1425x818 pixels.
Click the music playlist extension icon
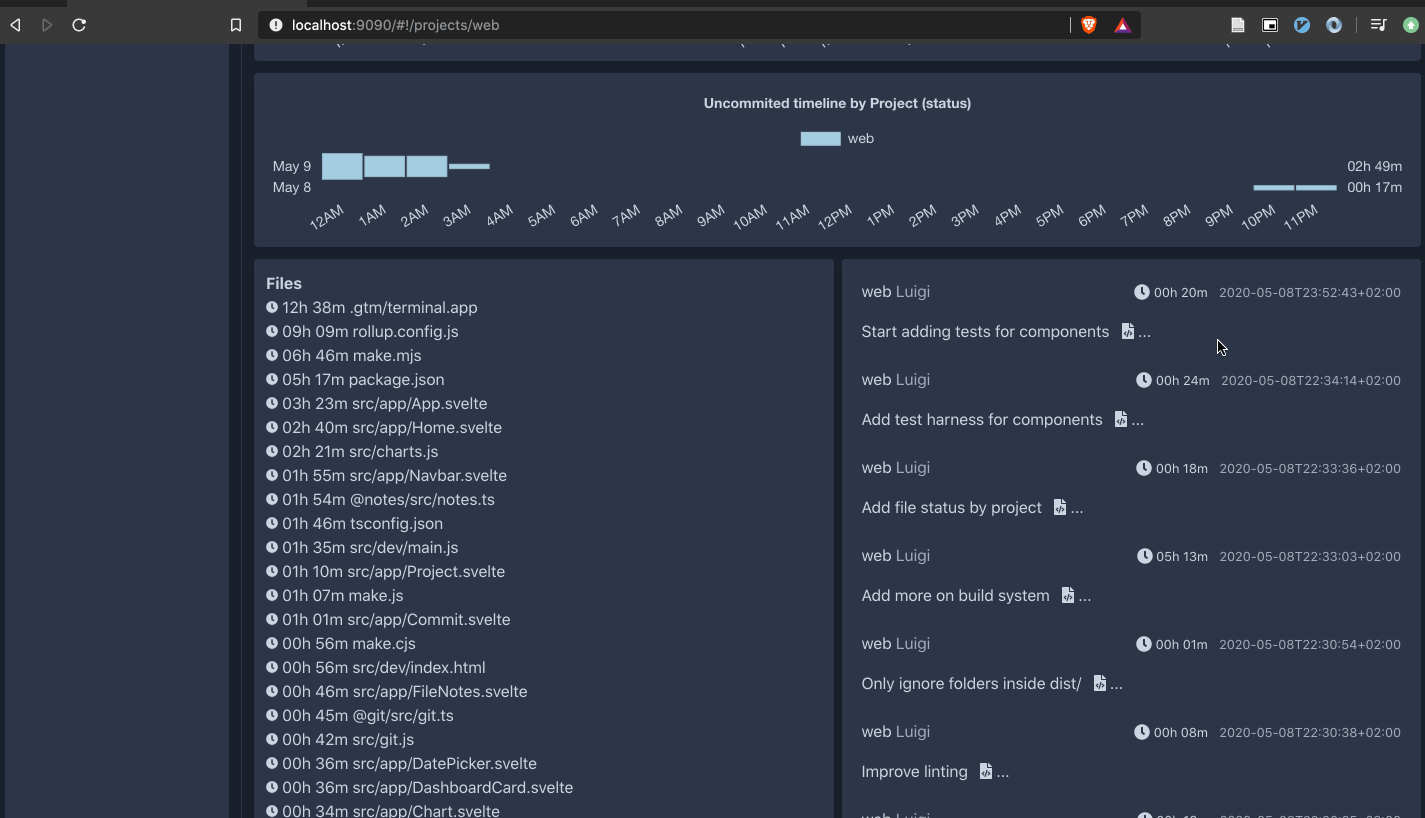coord(1377,24)
